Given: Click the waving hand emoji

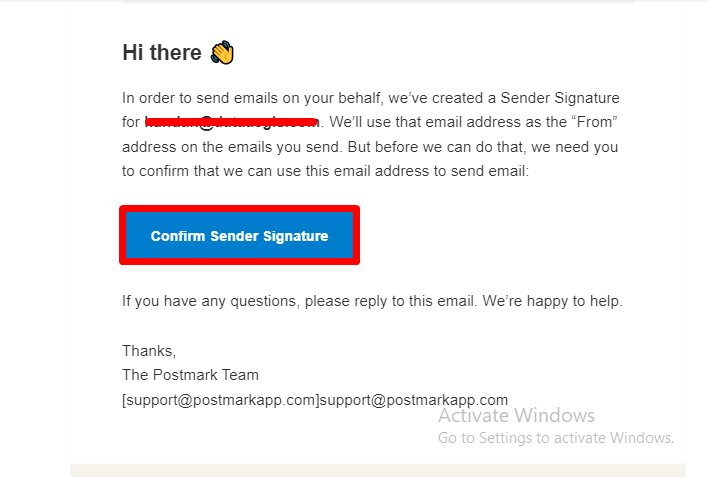Looking at the screenshot, I should 222,53.
